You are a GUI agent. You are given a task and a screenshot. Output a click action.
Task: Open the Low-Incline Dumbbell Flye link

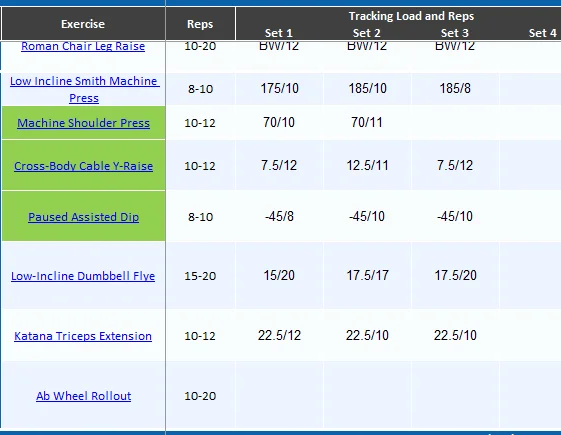pyautogui.click(x=83, y=276)
